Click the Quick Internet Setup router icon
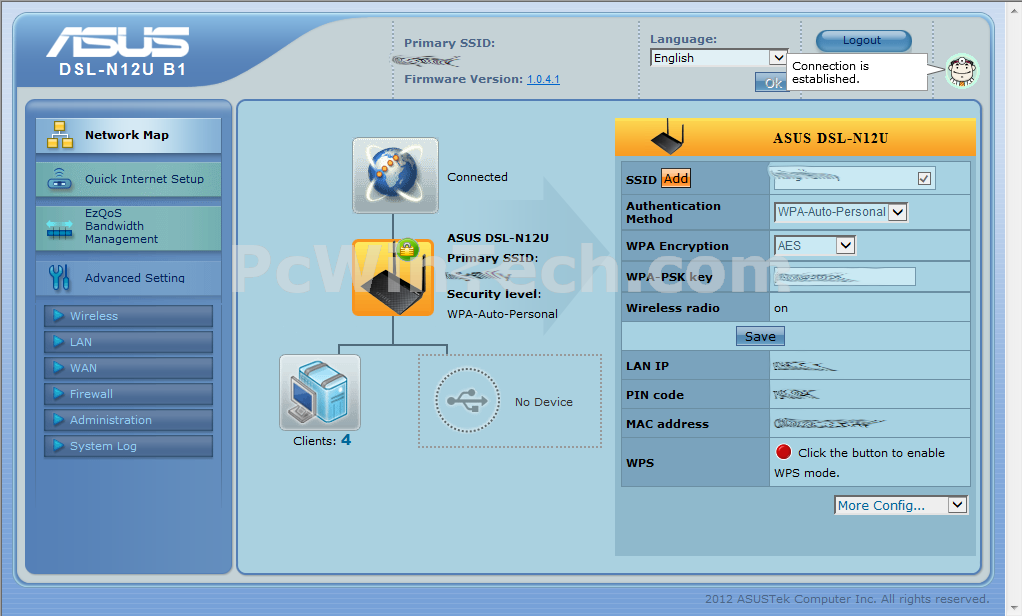The width and height of the screenshot is (1022, 616). tap(60, 179)
